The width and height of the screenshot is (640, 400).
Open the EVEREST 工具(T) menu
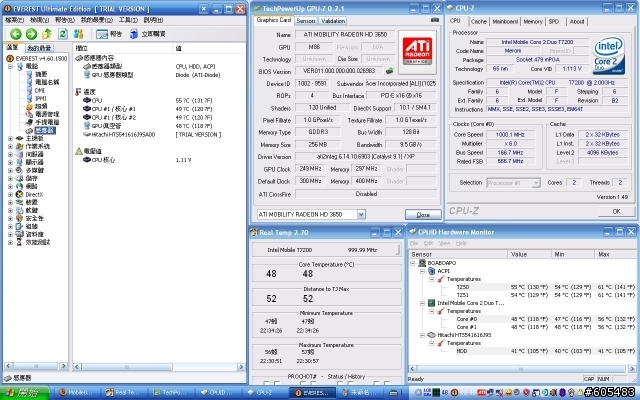pos(128,20)
